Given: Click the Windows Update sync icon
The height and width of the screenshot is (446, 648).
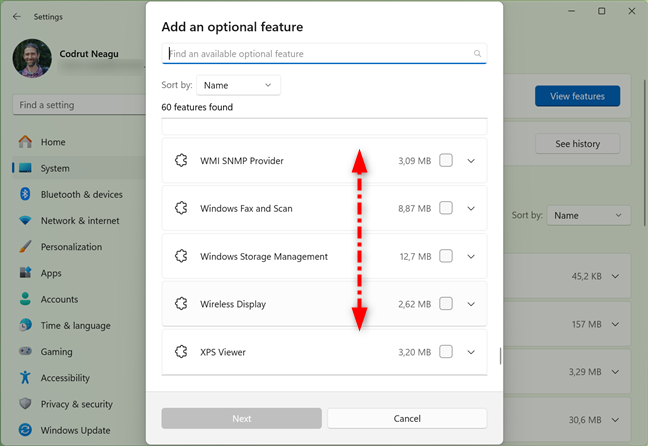Looking at the screenshot, I should pos(25,430).
